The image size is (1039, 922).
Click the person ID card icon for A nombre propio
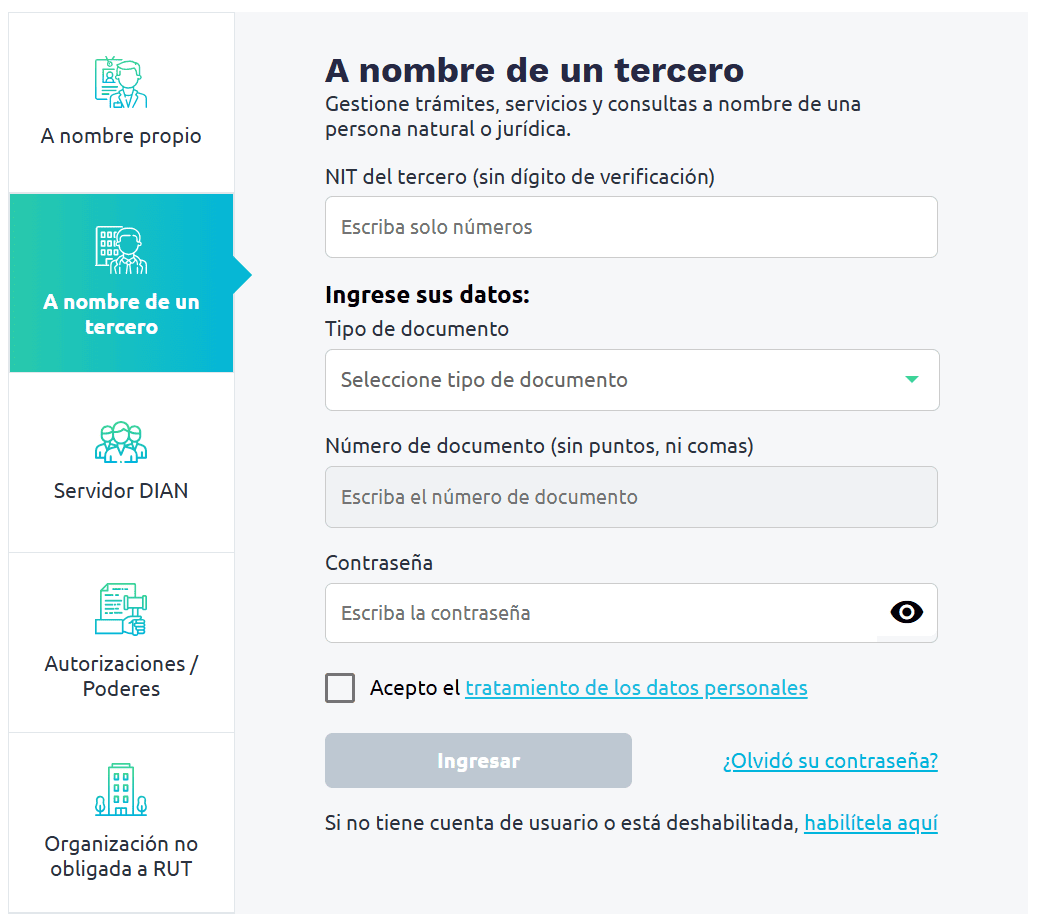pos(121,84)
